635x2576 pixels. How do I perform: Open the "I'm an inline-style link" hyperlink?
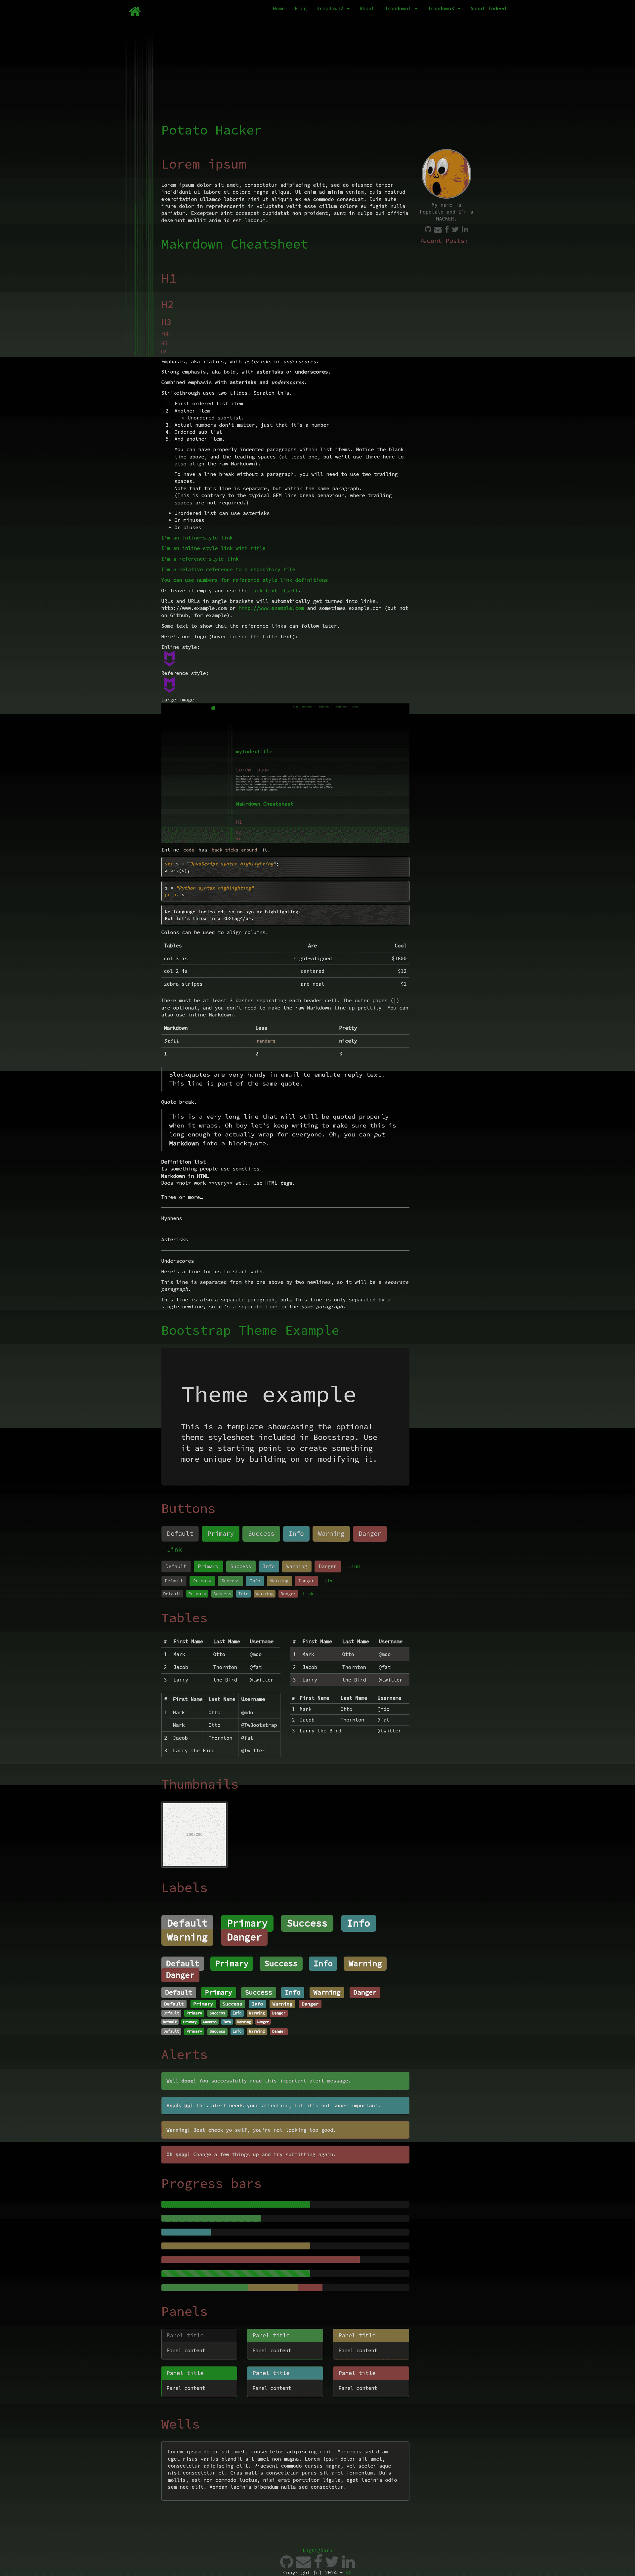197,538
